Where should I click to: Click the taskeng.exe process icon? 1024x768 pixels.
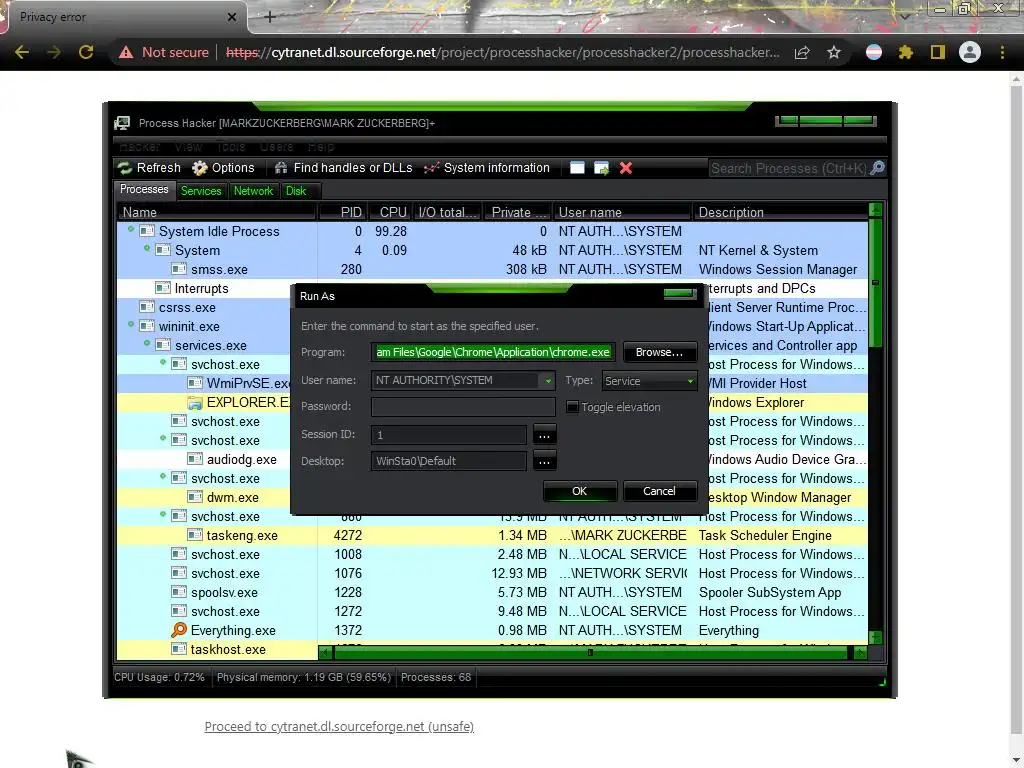point(195,535)
